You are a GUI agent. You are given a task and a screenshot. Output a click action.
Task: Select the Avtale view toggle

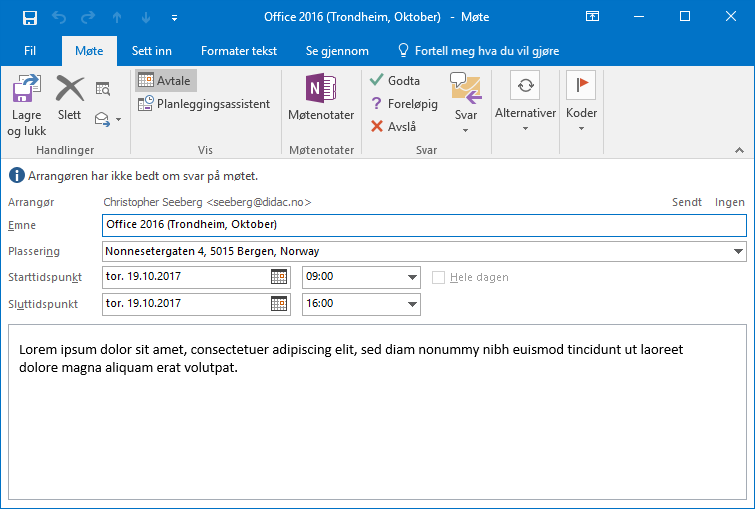(x=165, y=81)
